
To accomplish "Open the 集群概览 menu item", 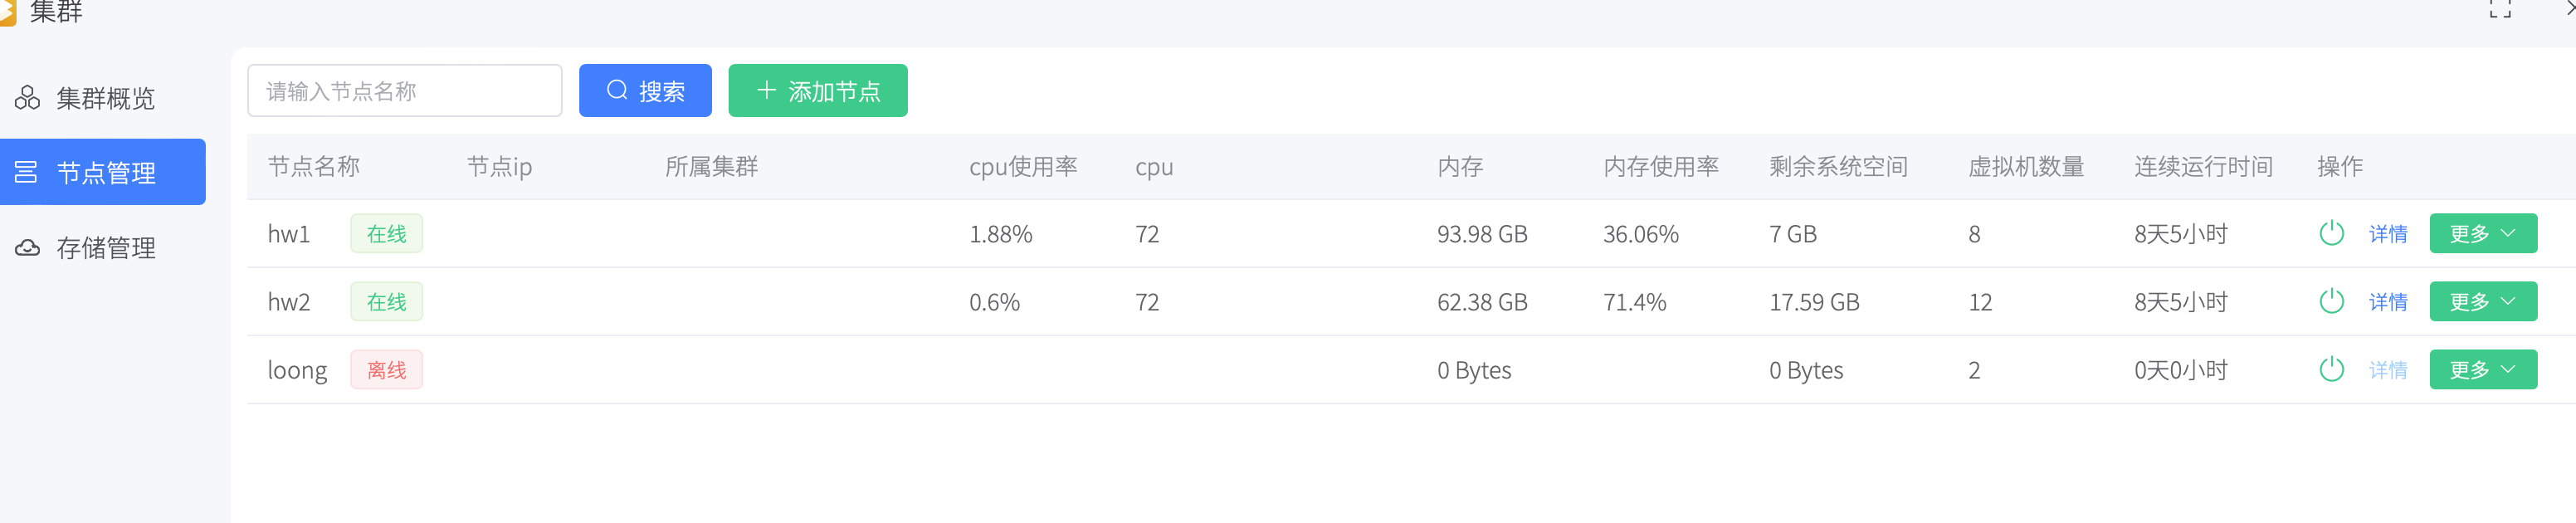I will click(x=105, y=98).
